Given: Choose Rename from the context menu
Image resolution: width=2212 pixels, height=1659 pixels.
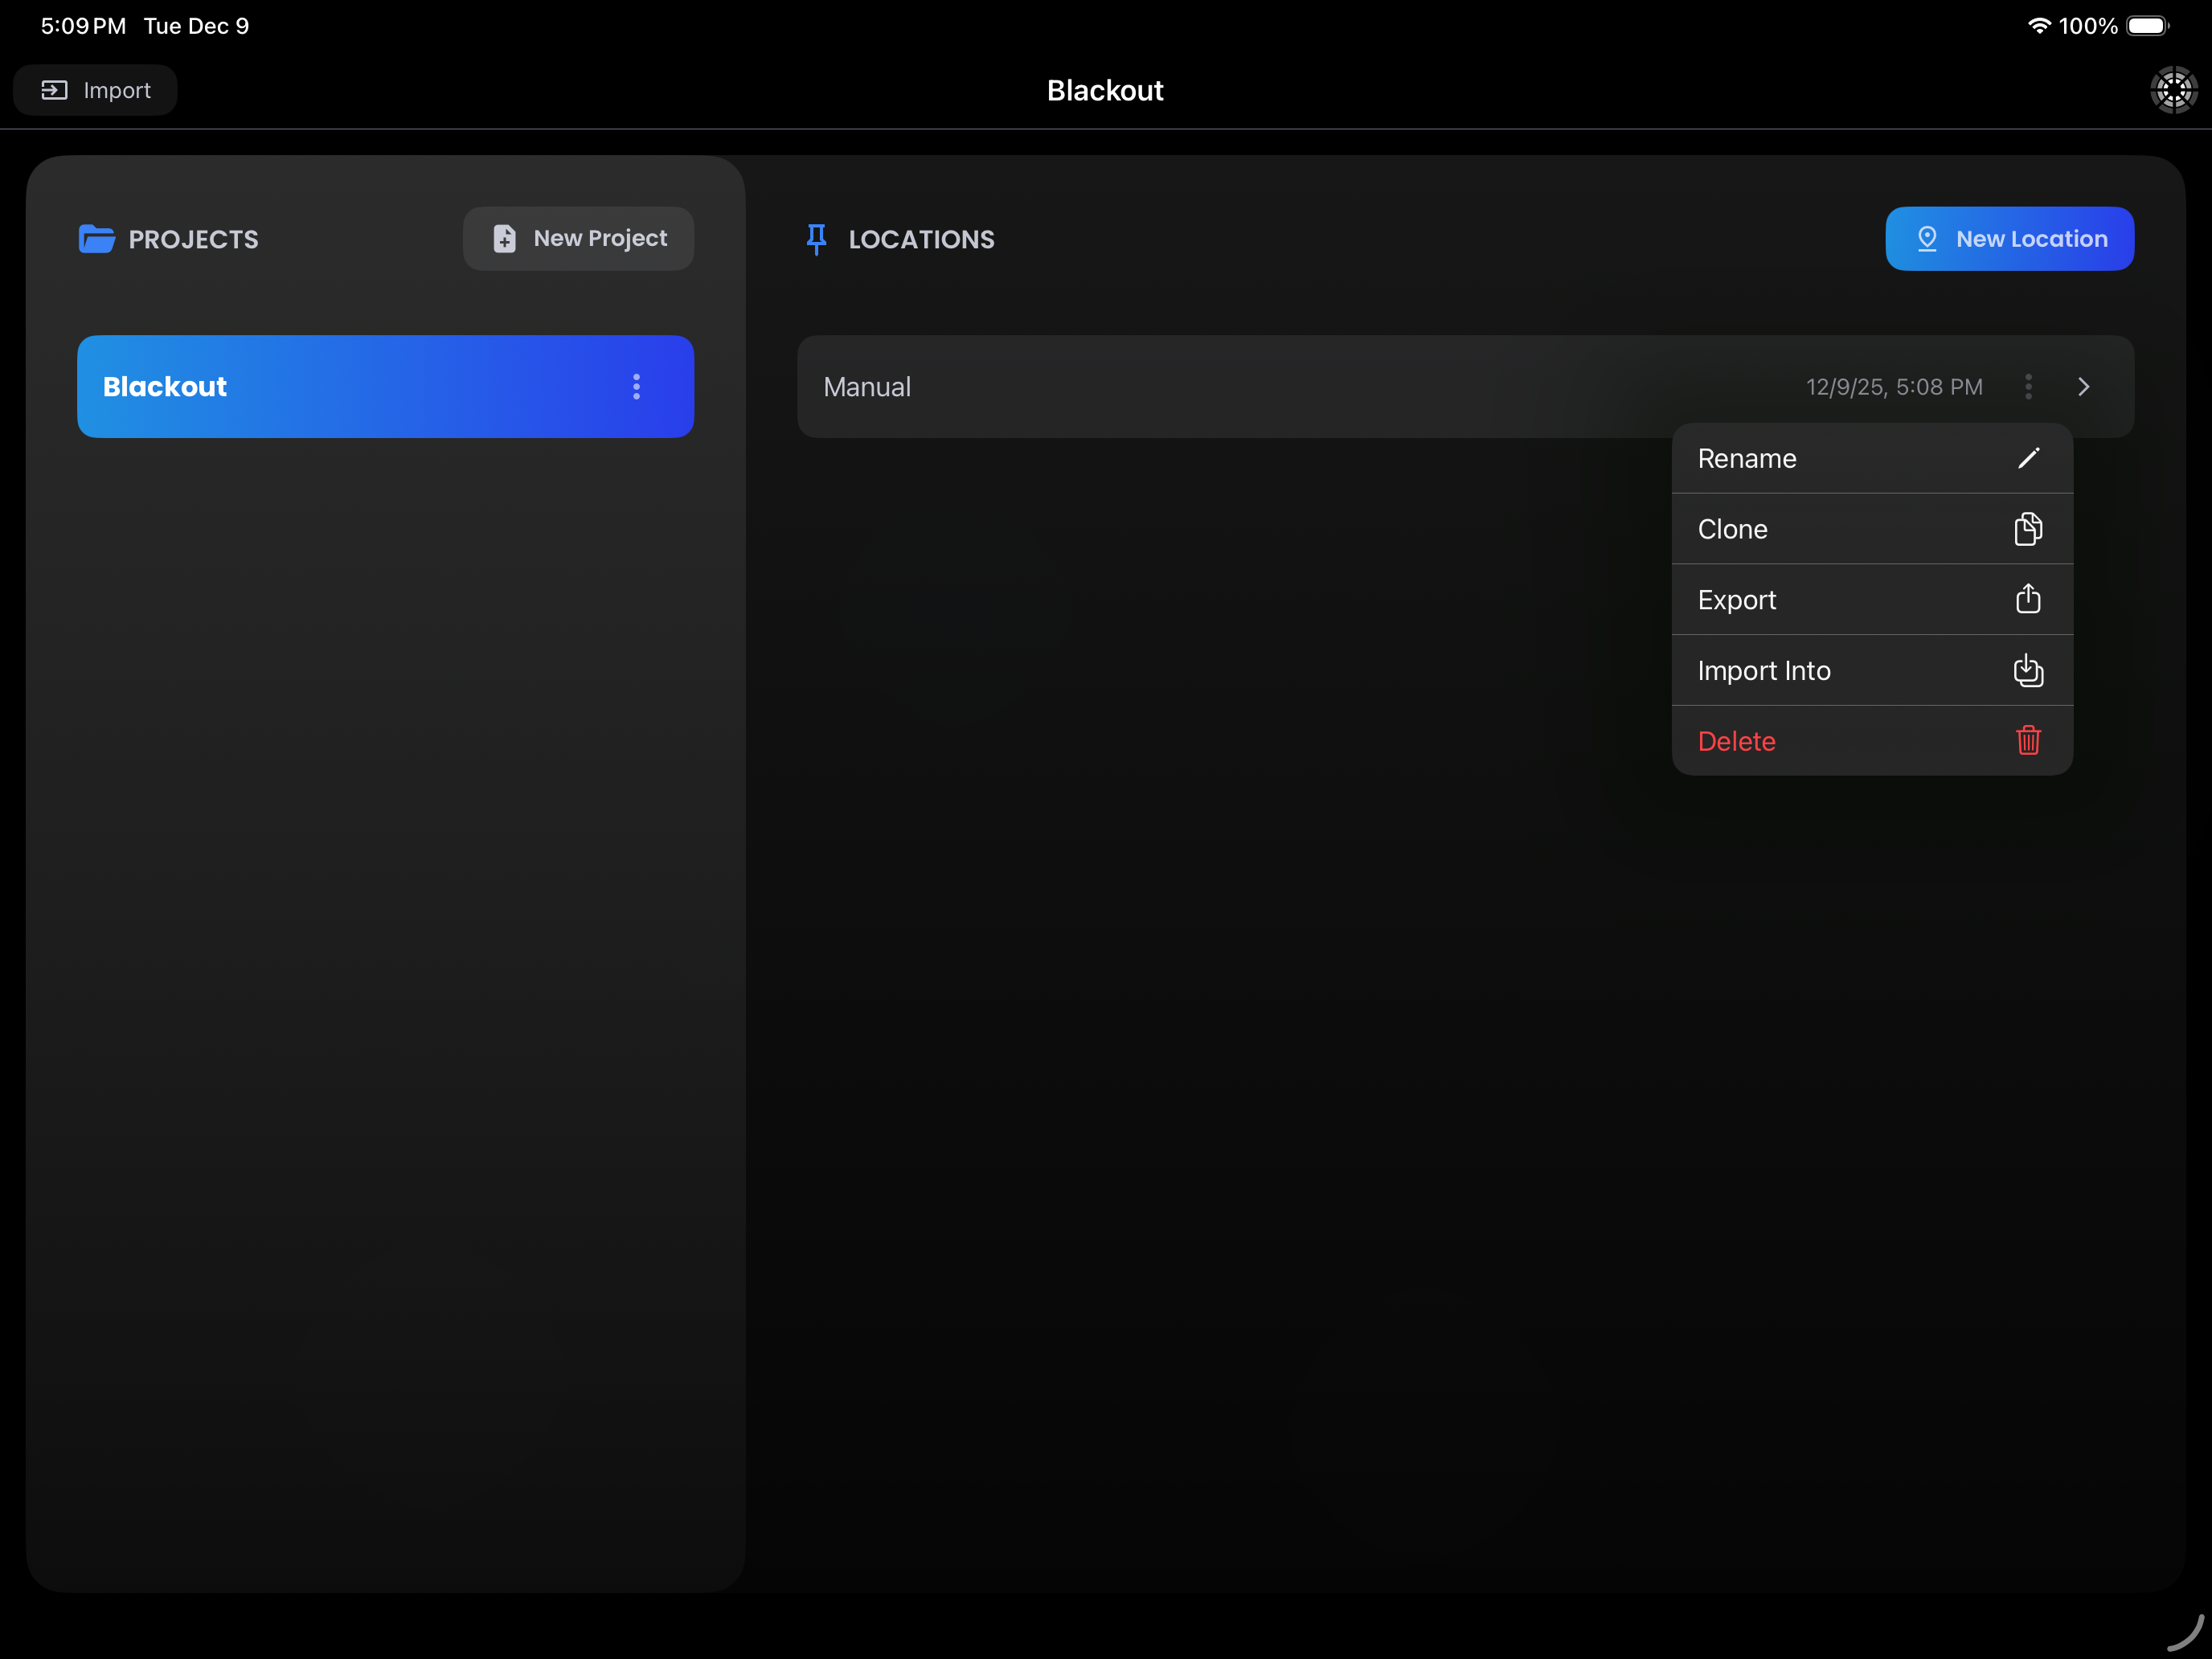Looking at the screenshot, I should (1748, 458).
